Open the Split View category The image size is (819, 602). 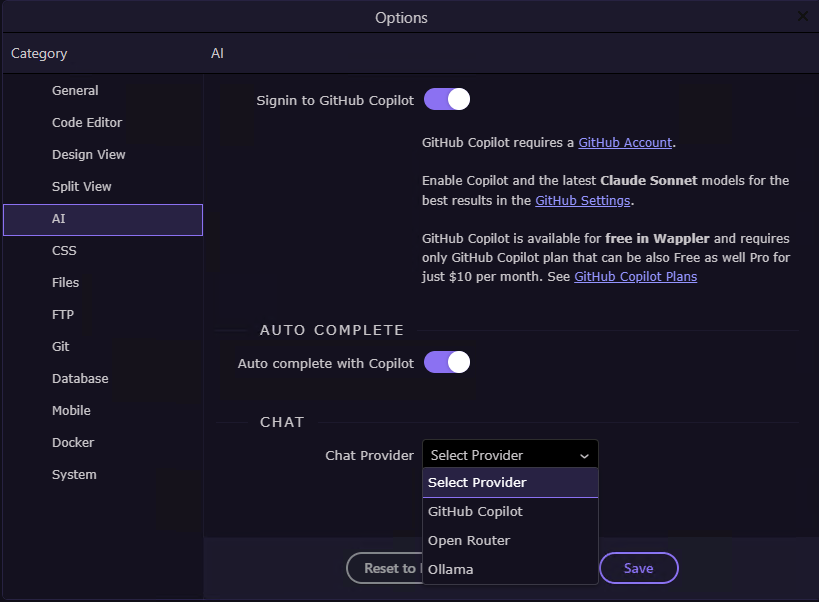click(103, 186)
